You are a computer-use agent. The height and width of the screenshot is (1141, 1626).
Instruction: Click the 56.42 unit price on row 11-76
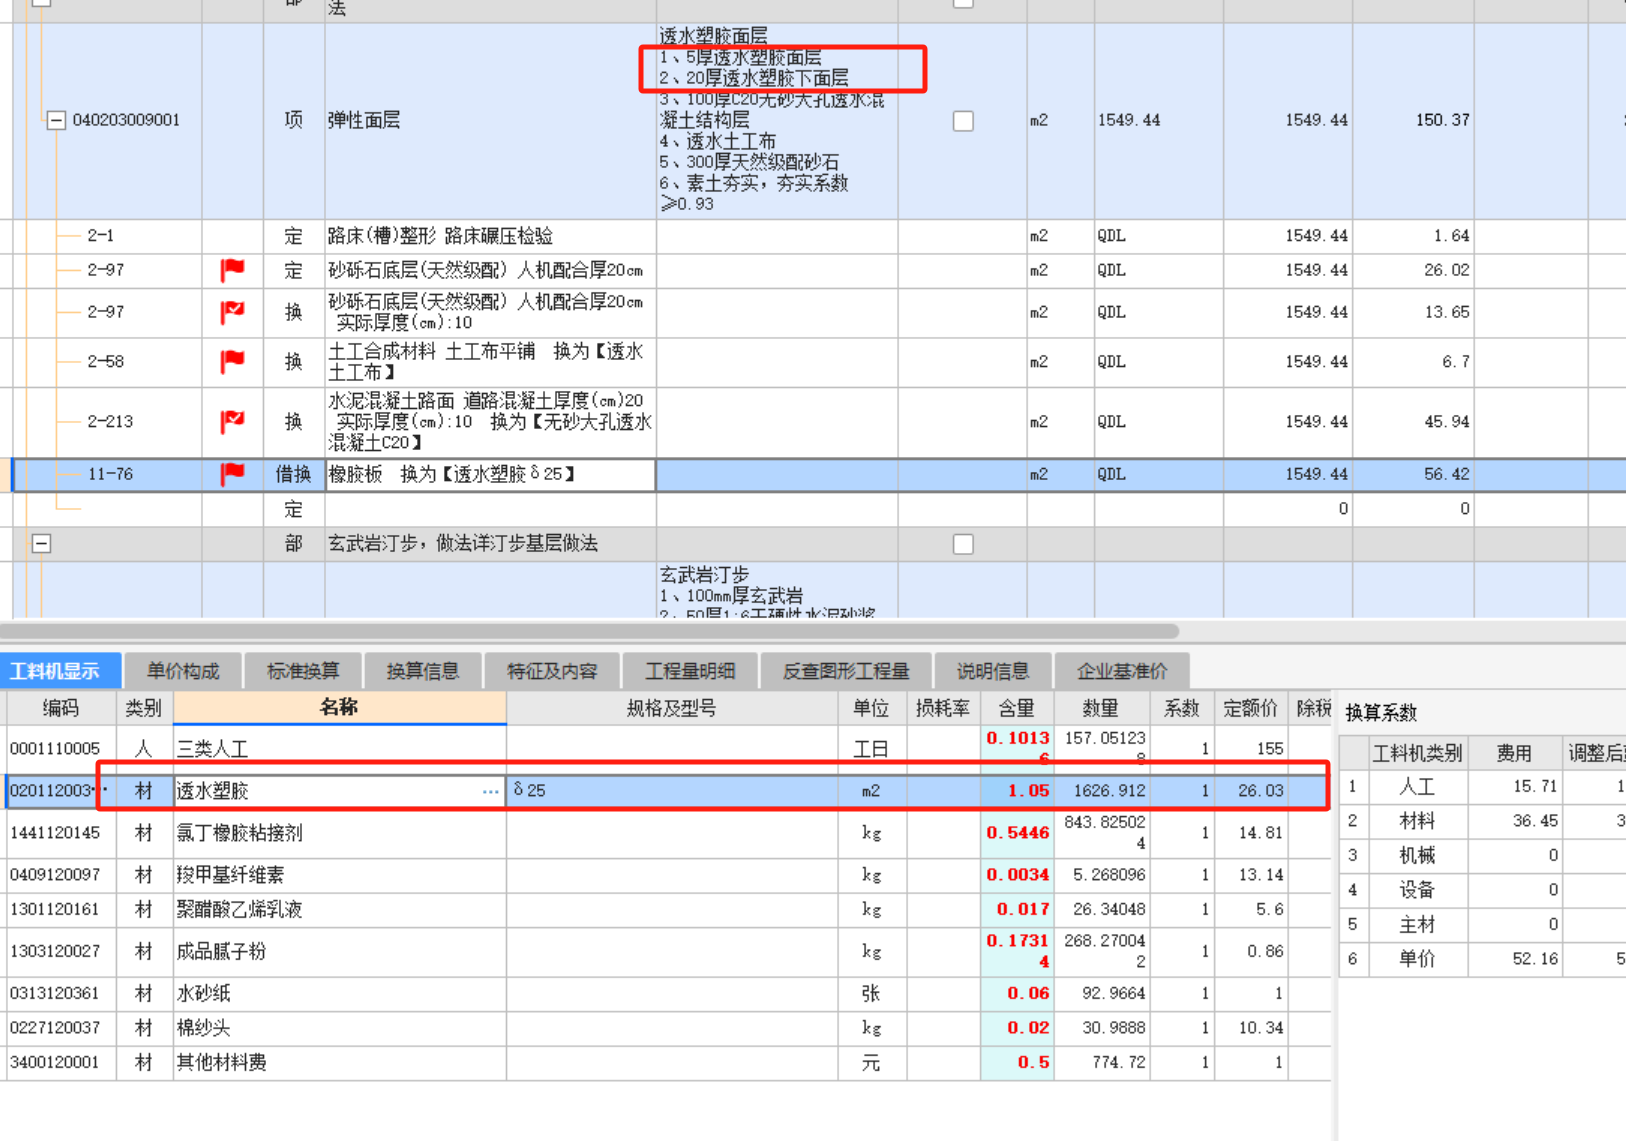[x=1446, y=474]
